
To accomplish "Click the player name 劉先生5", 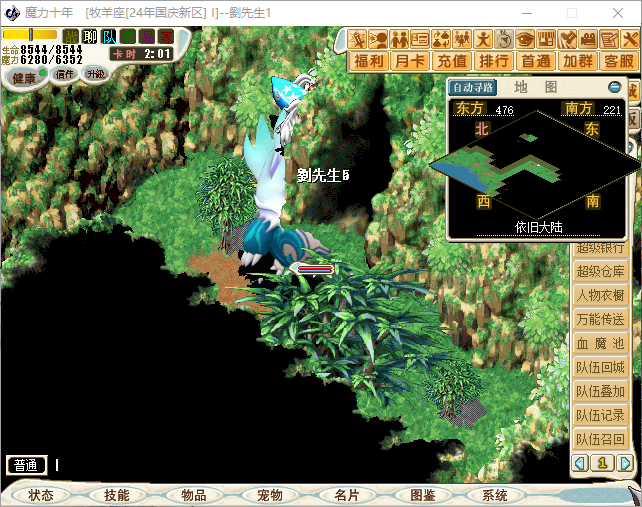I will coord(323,175).
